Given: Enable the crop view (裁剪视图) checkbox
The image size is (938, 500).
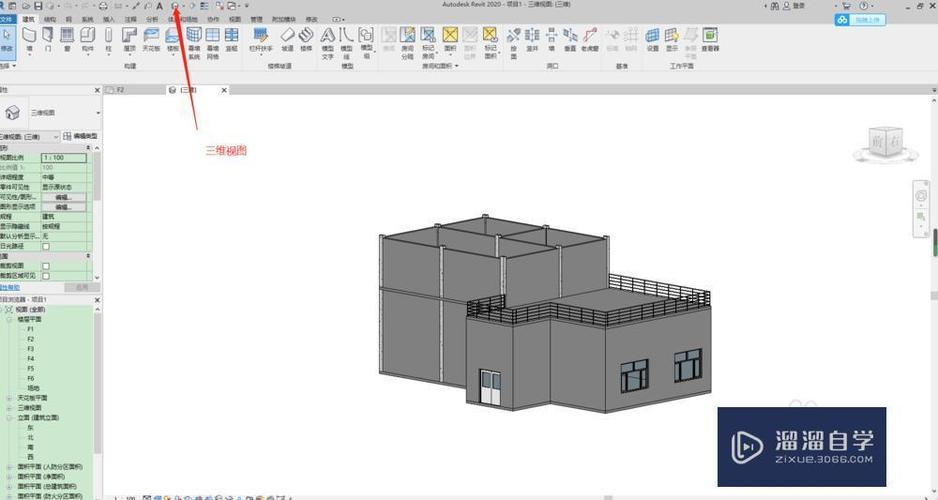Looking at the screenshot, I should (46, 265).
